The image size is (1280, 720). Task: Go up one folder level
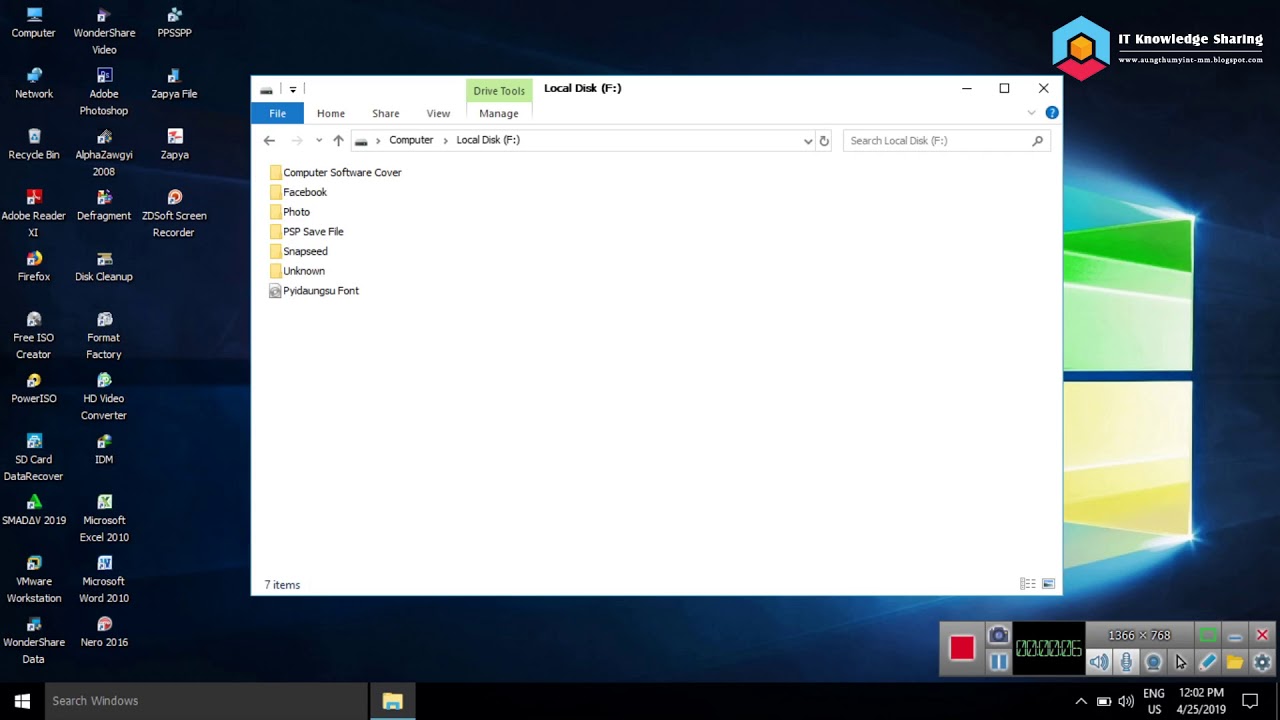(338, 141)
